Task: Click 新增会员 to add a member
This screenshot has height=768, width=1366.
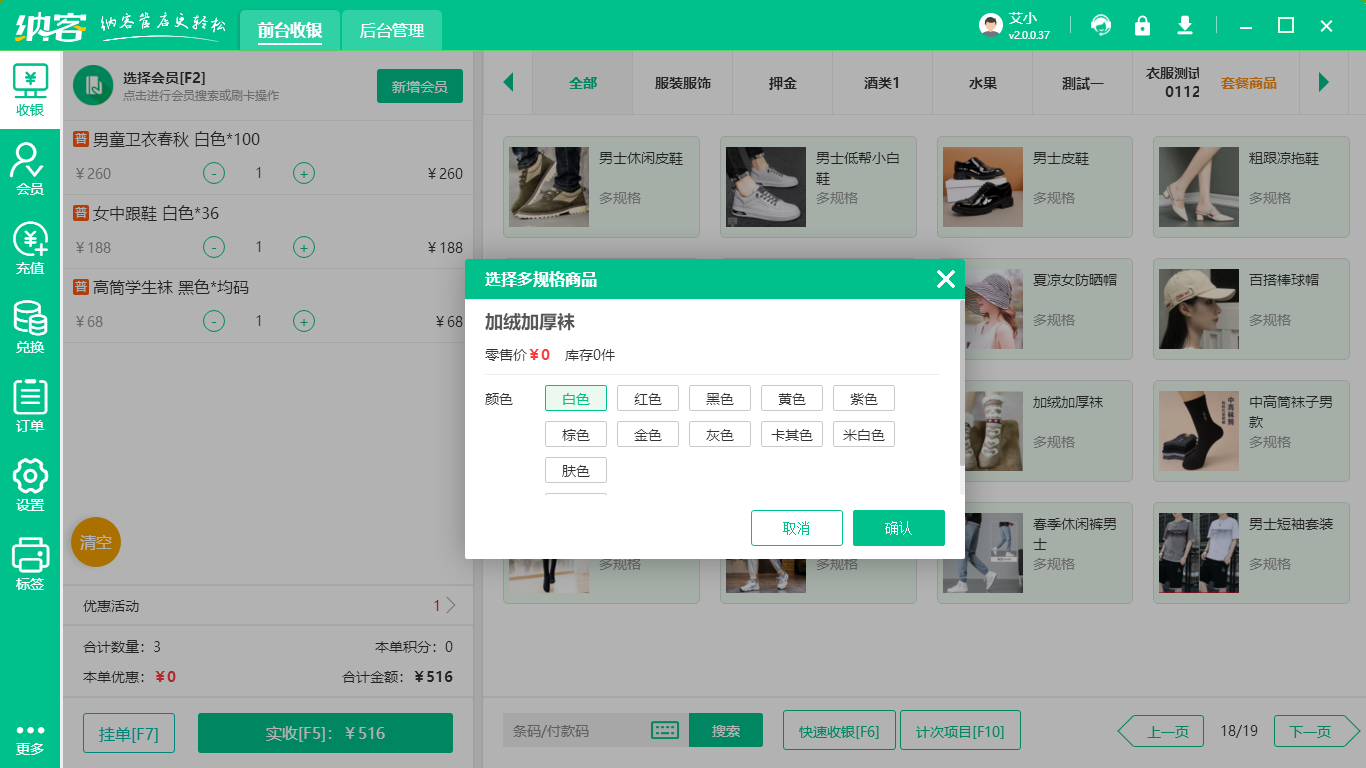Action: click(419, 86)
